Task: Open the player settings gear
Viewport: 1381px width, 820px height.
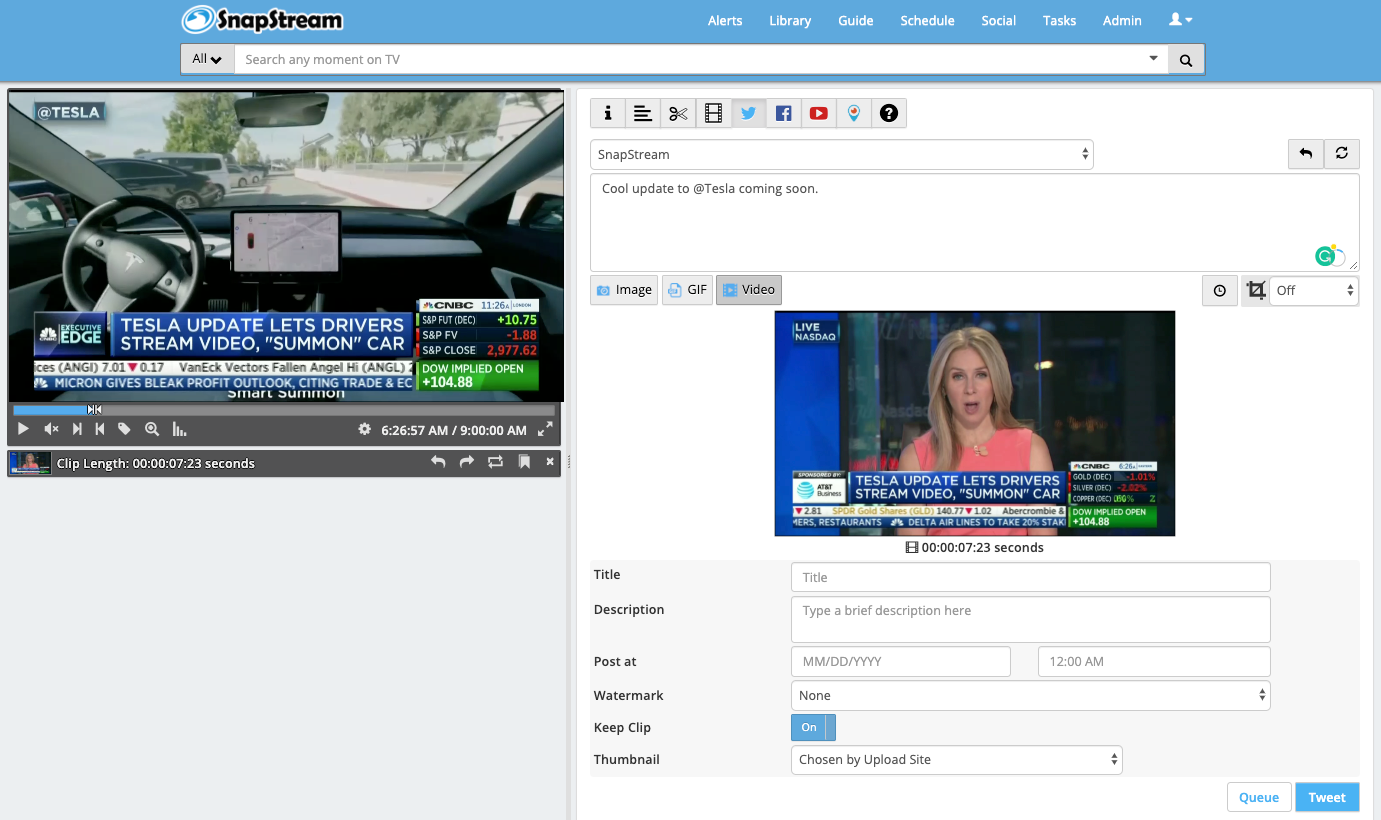Action: 365,430
